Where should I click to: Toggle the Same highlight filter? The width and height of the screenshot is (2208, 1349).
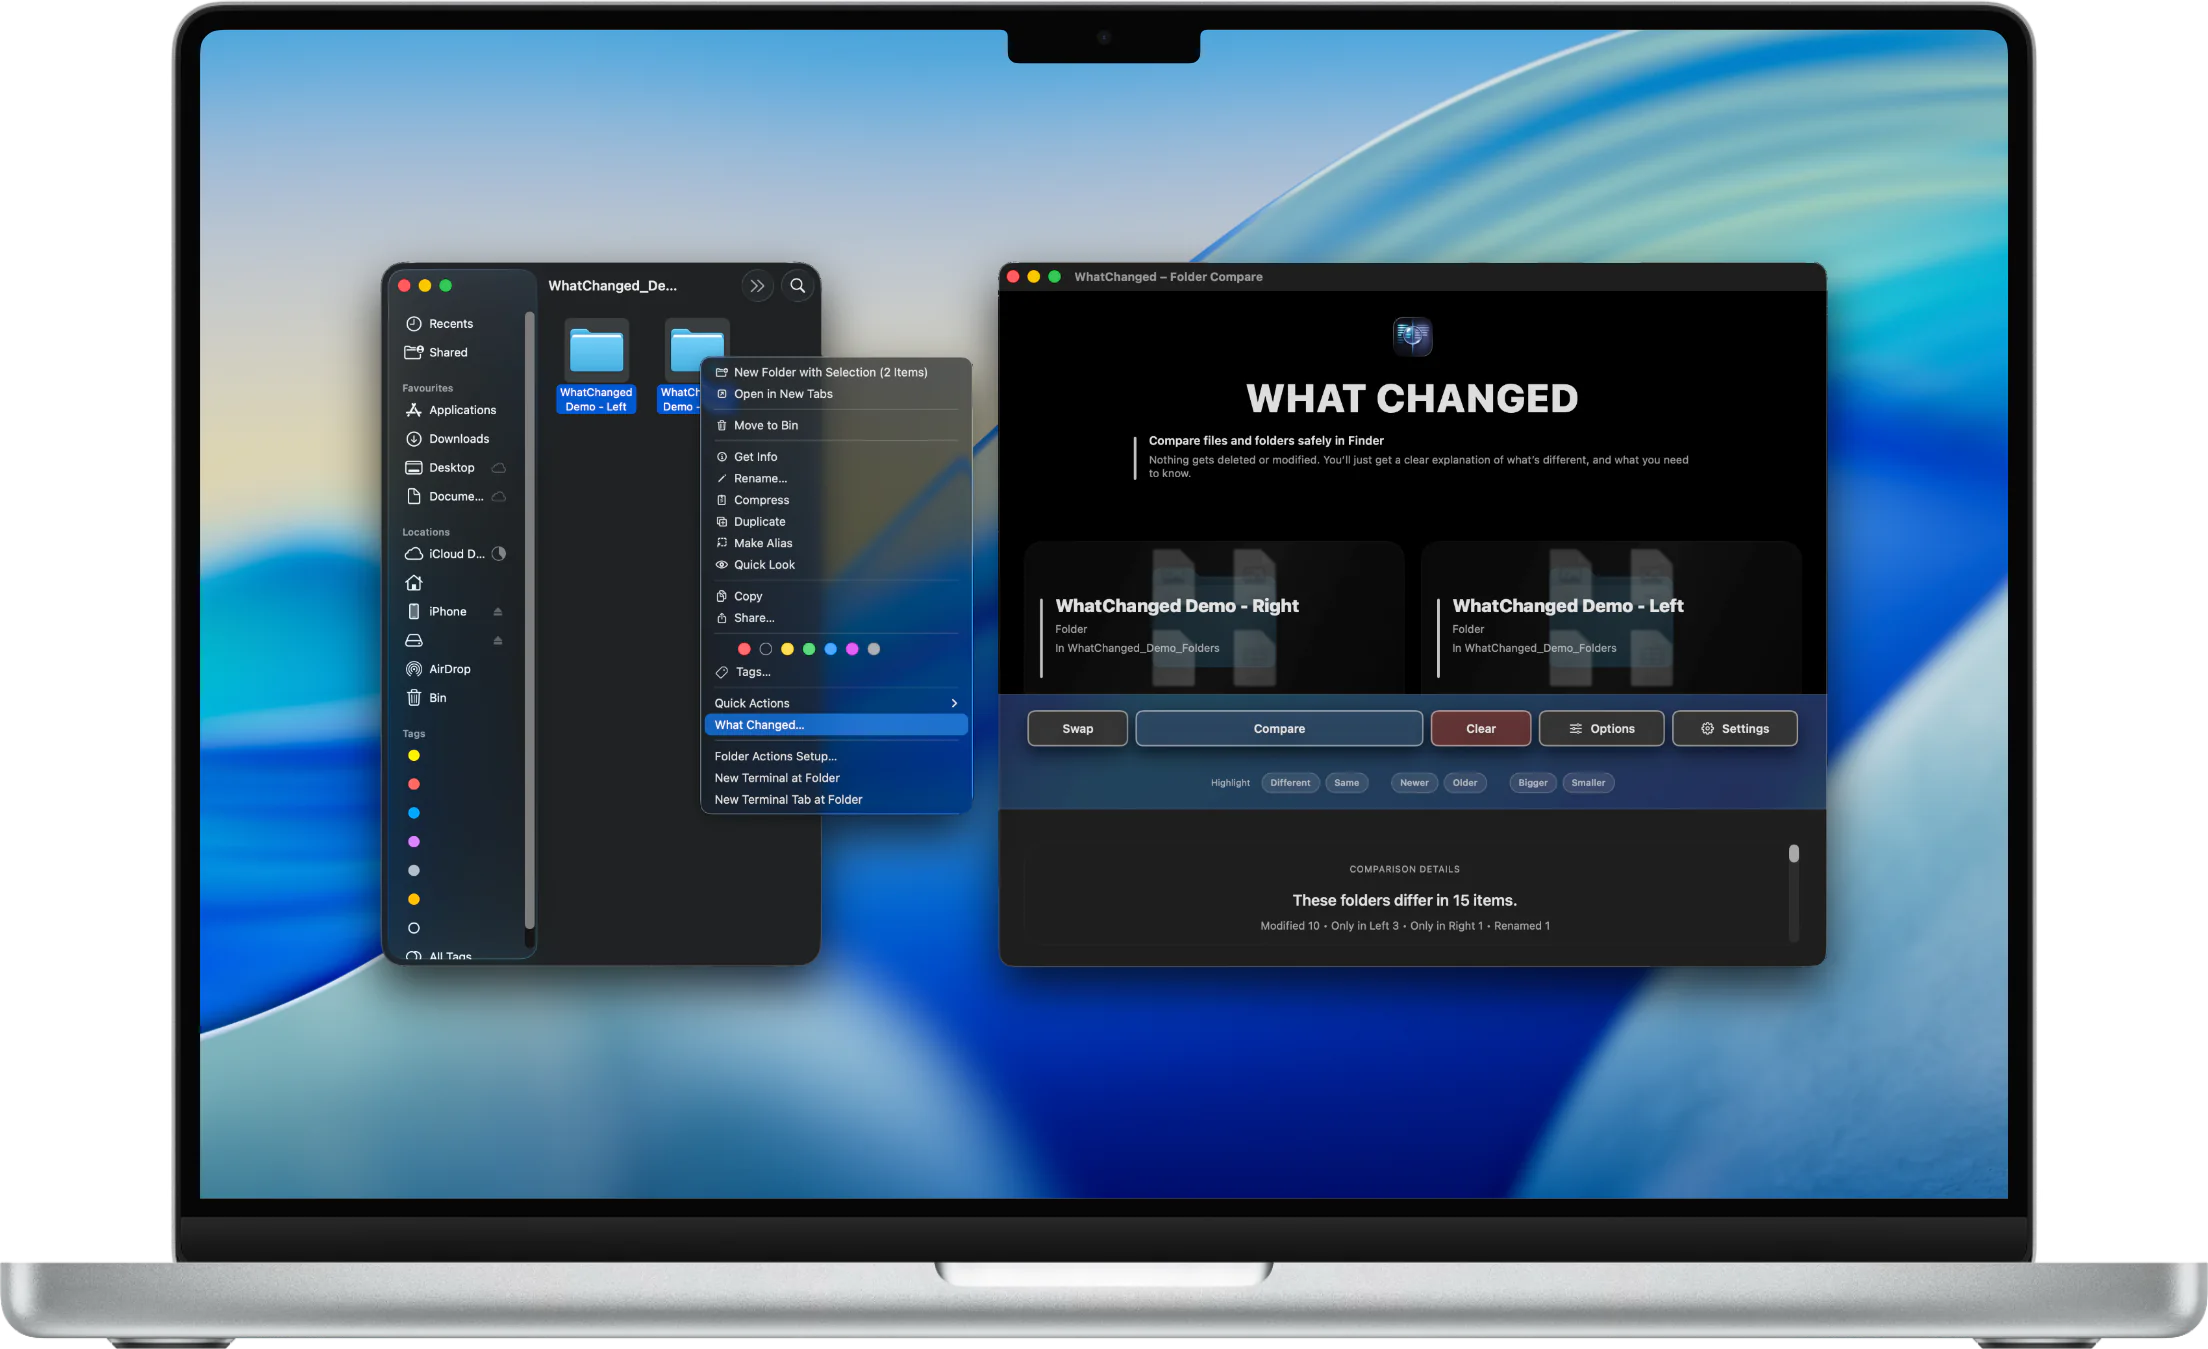1346,783
